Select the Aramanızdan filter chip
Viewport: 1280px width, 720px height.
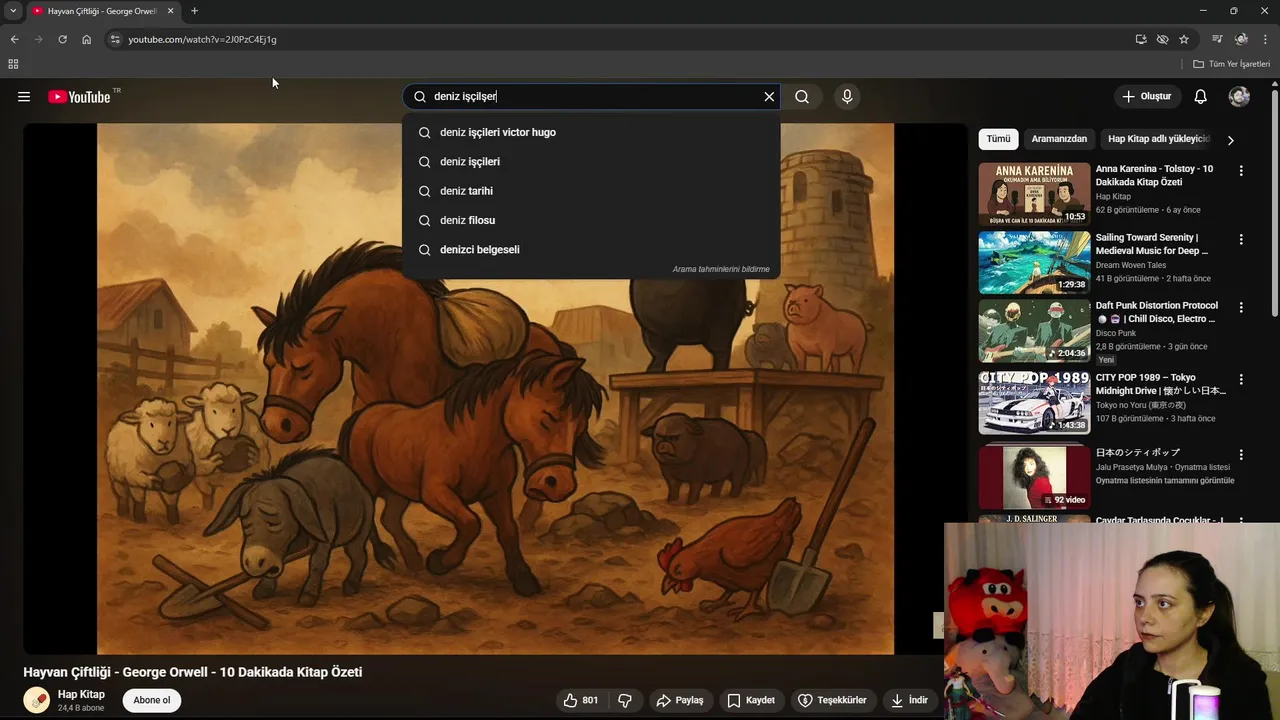pyautogui.click(x=1059, y=139)
